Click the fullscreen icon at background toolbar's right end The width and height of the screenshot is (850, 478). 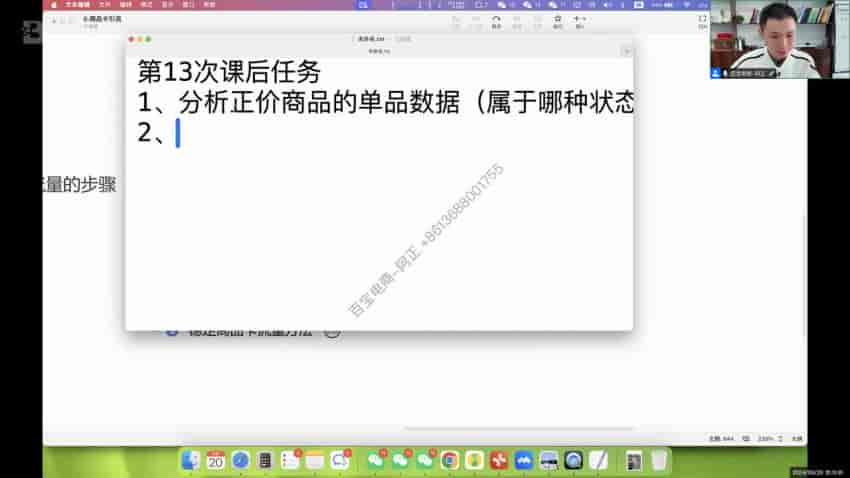click(703, 19)
